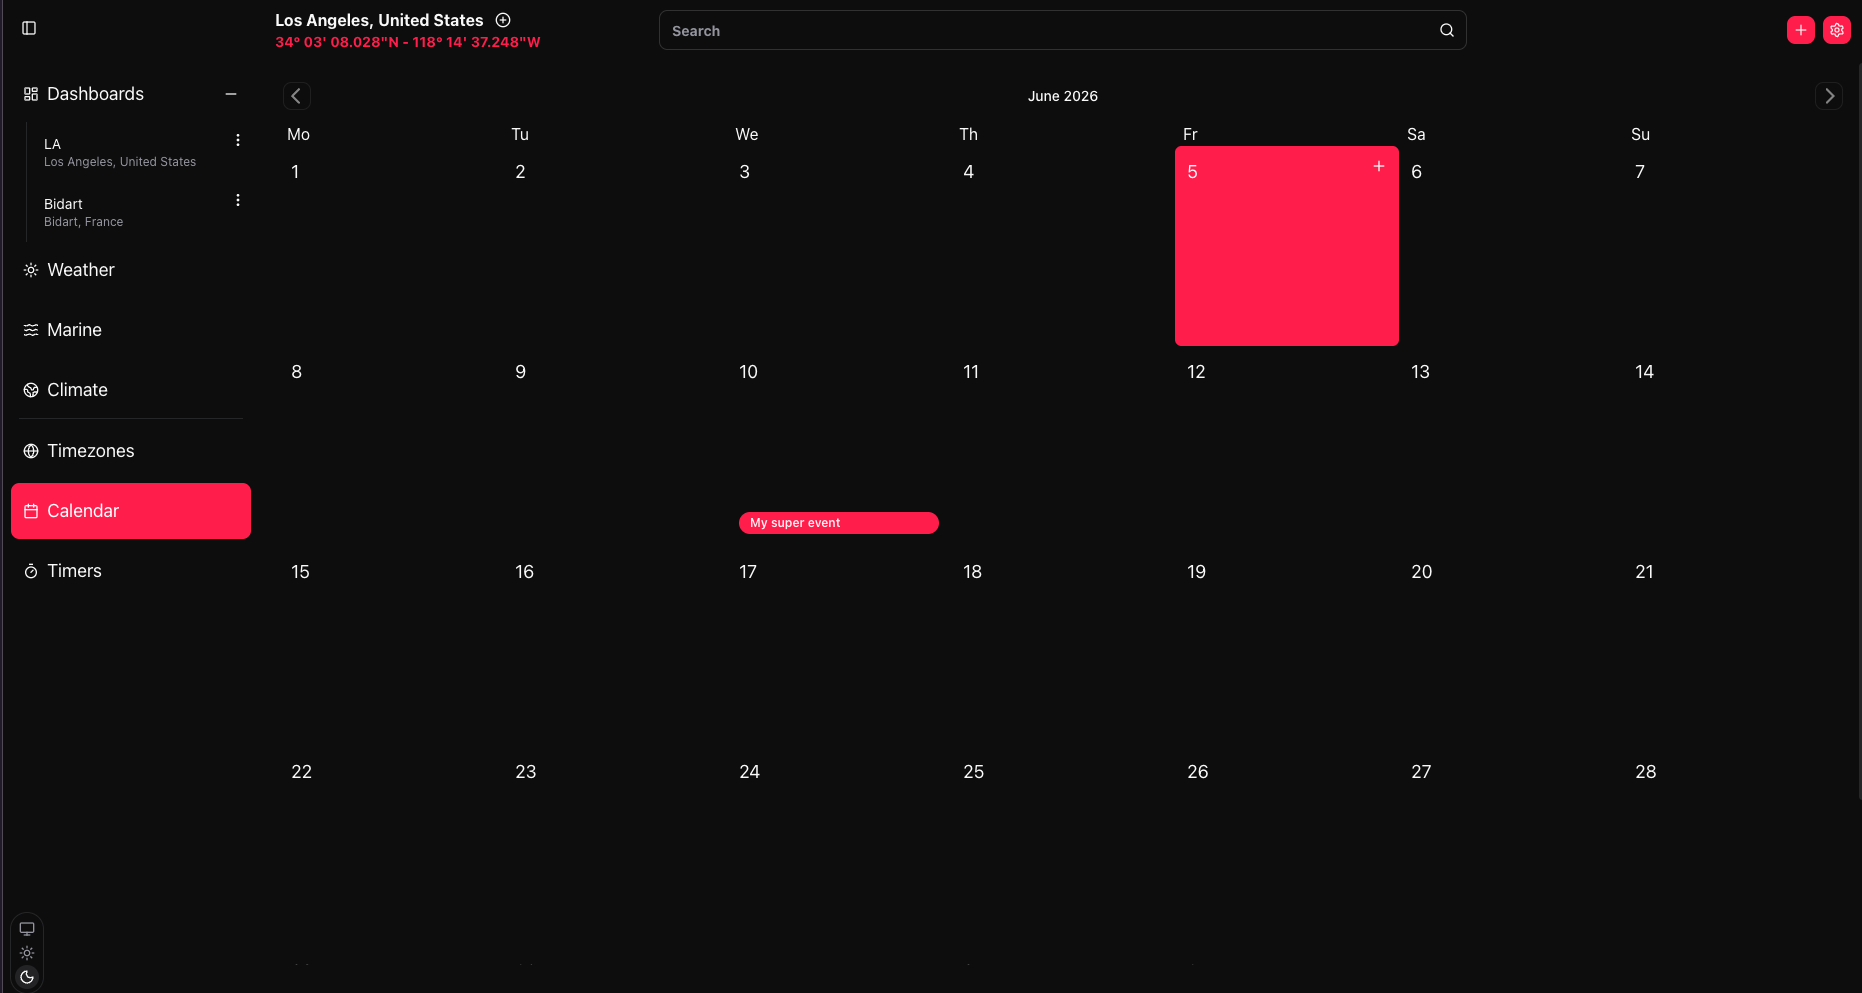Select June 6 in calendar
Image resolution: width=1862 pixels, height=993 pixels.
pos(1511,246)
